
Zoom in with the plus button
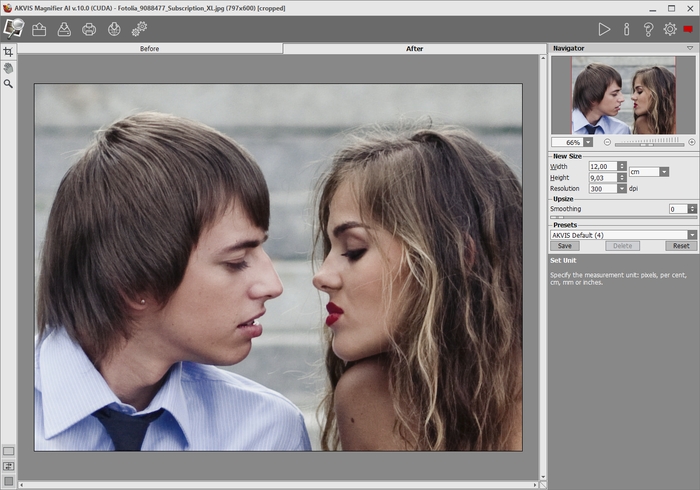(x=692, y=142)
